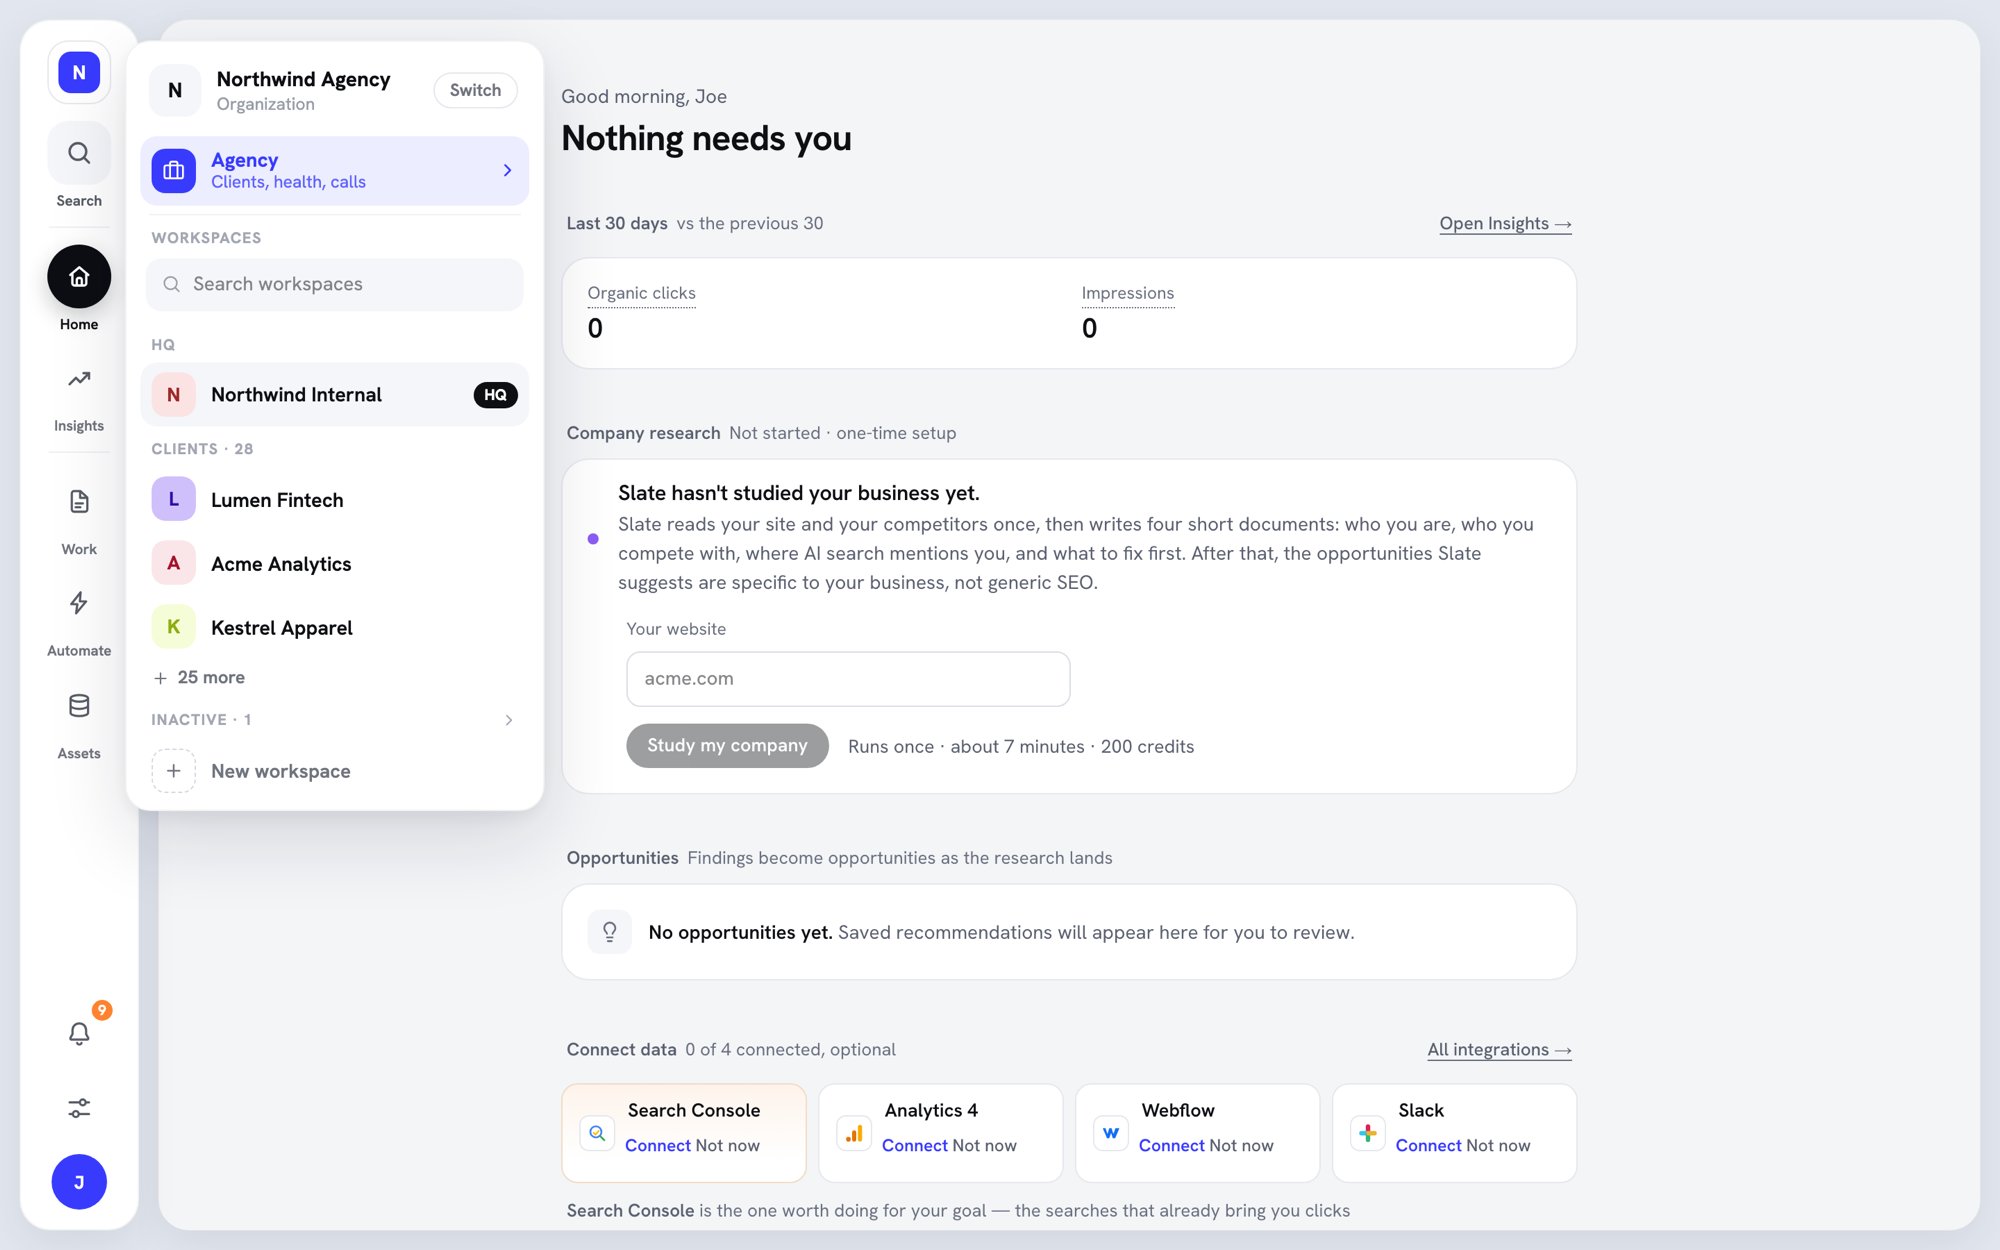The image size is (2000, 1250).
Task: Click Not now under Slack
Action: point(1498,1146)
